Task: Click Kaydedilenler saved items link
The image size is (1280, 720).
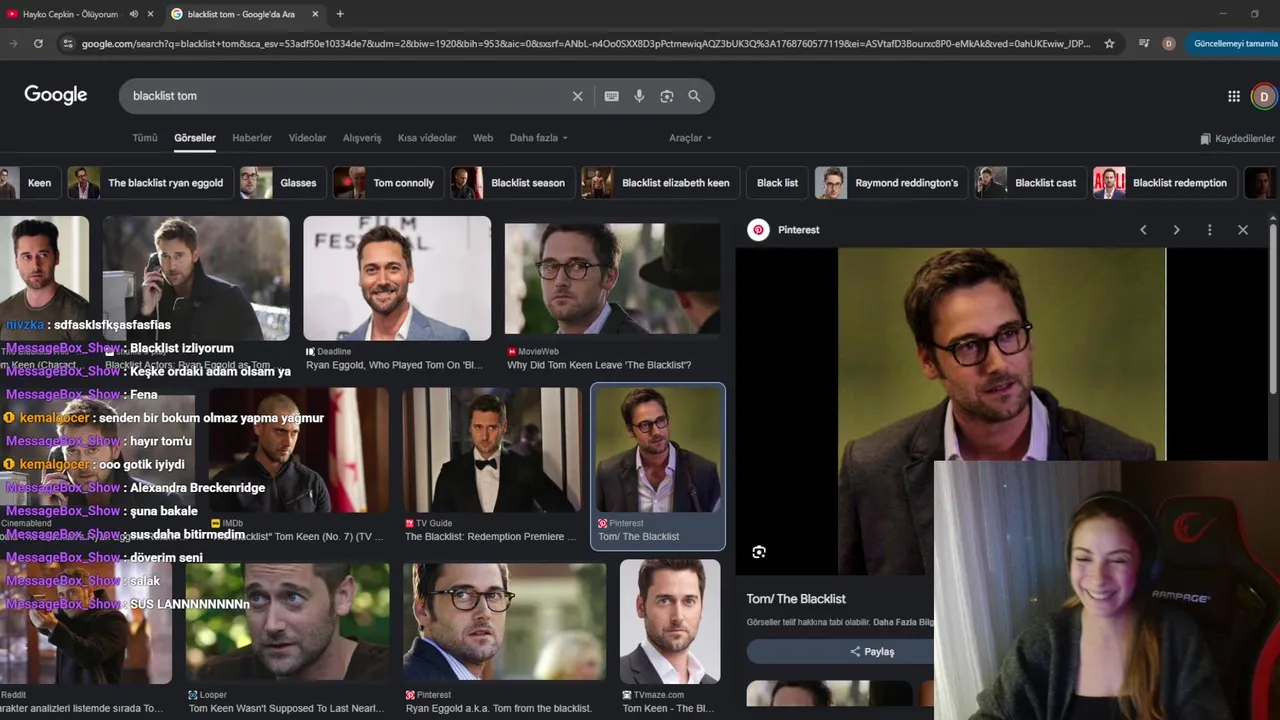Action: (1238, 138)
